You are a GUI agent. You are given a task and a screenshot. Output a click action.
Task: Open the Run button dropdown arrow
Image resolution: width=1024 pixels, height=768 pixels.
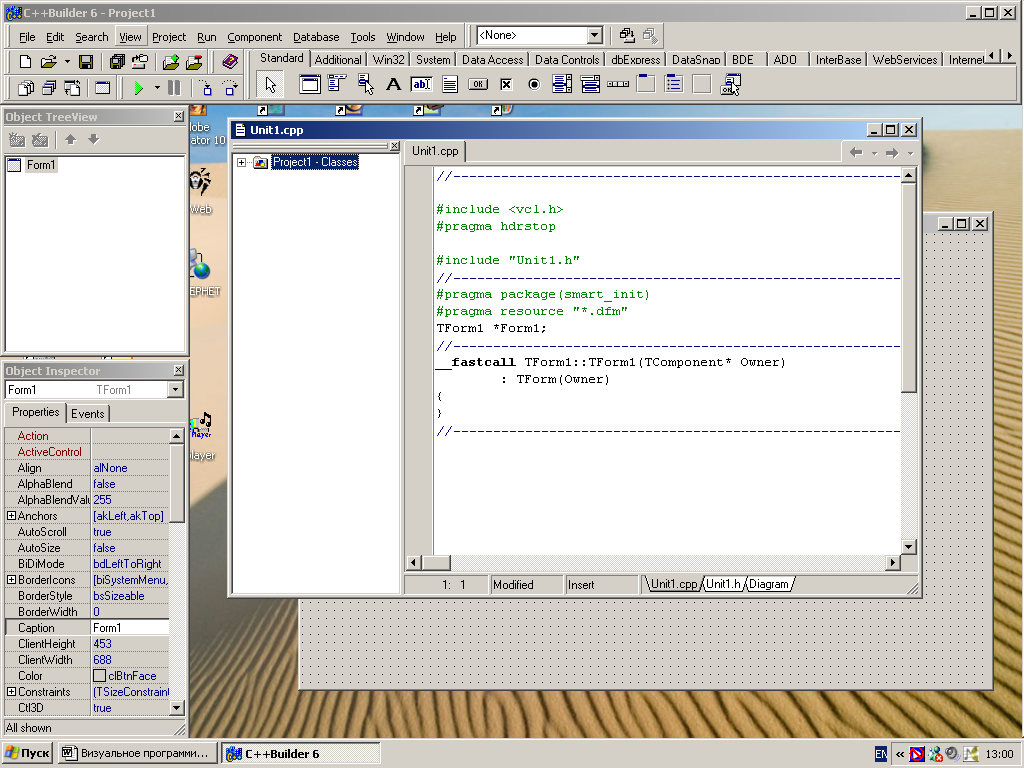click(x=157, y=88)
